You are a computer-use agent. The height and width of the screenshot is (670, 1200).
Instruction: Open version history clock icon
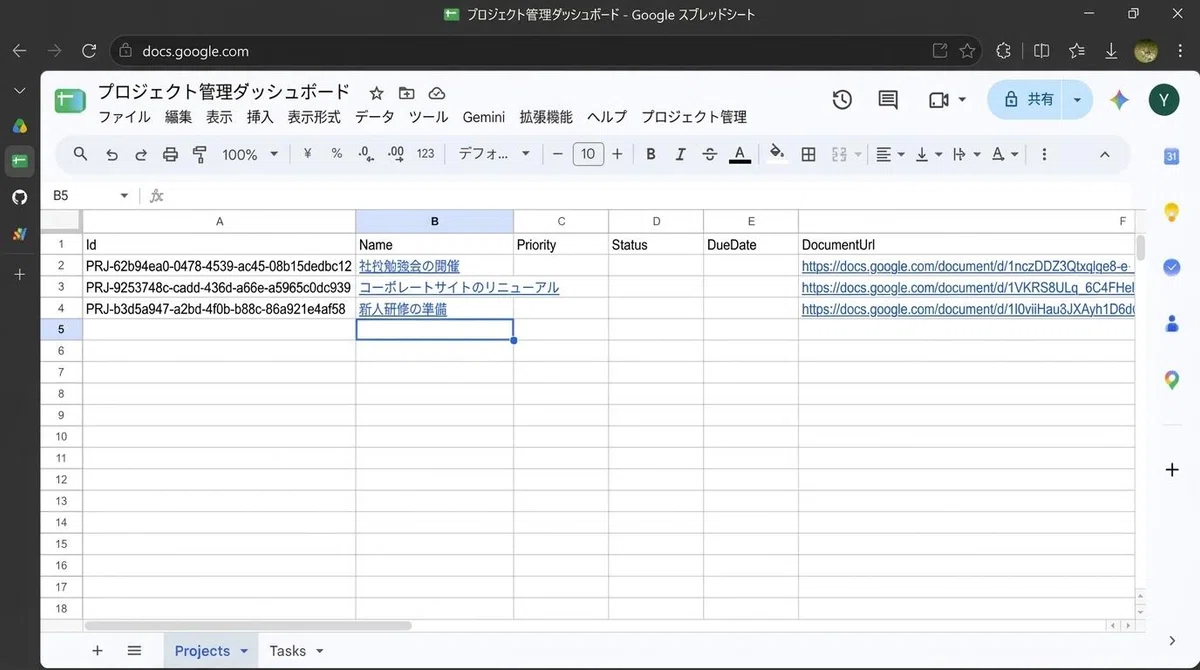pos(842,99)
